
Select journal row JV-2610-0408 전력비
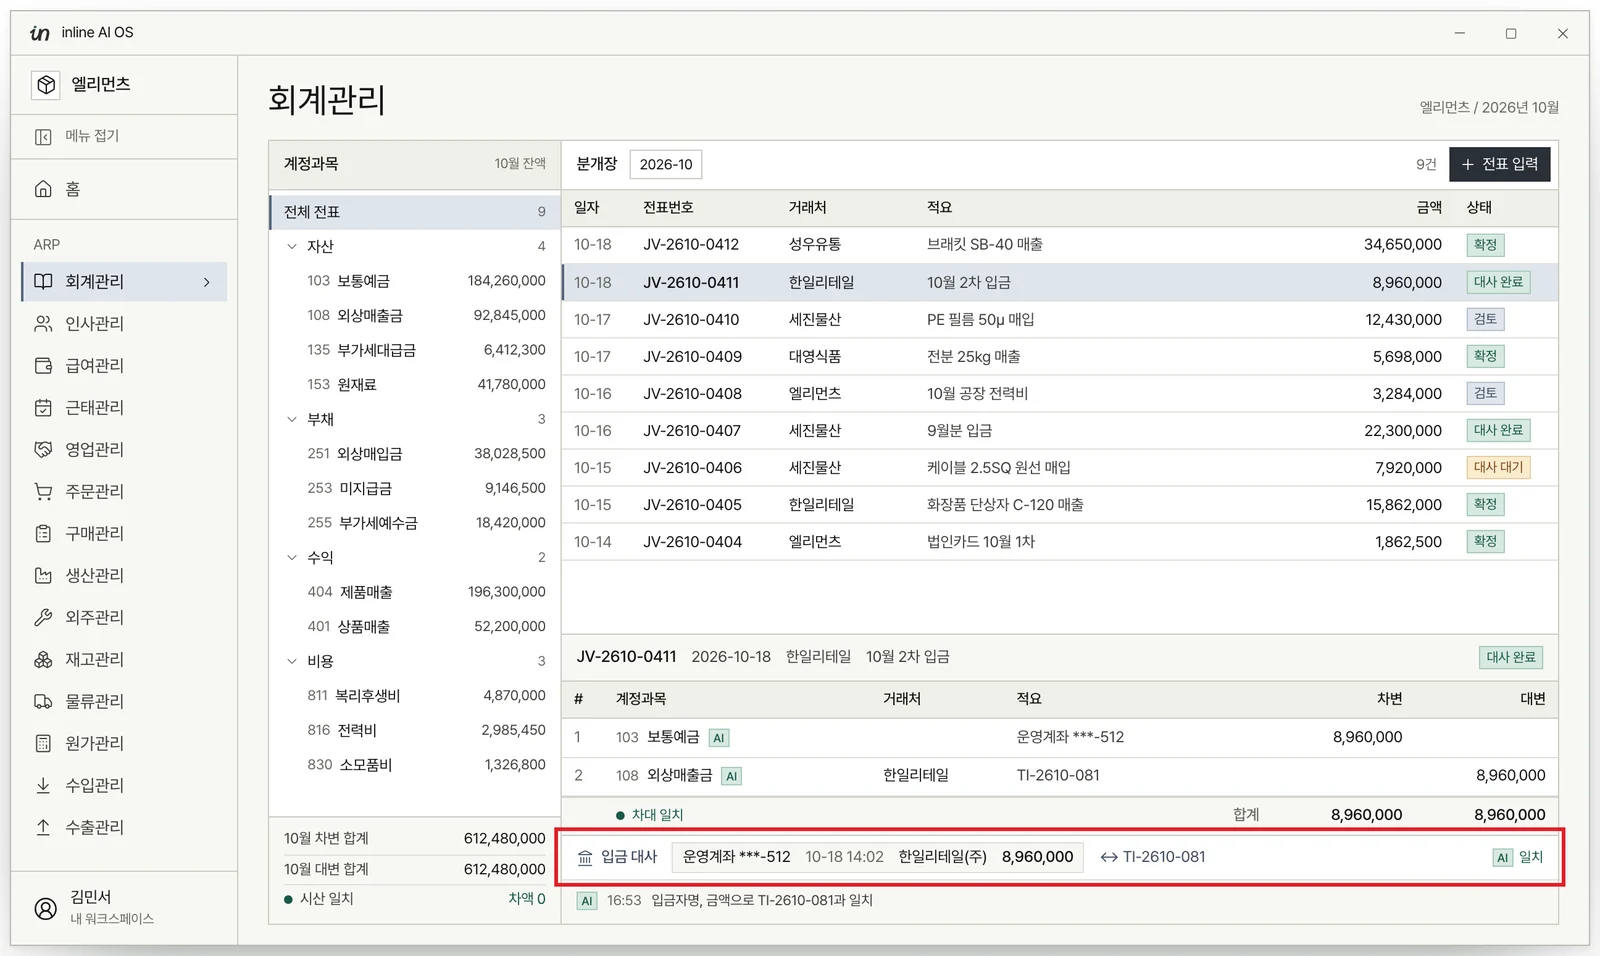1059,393
